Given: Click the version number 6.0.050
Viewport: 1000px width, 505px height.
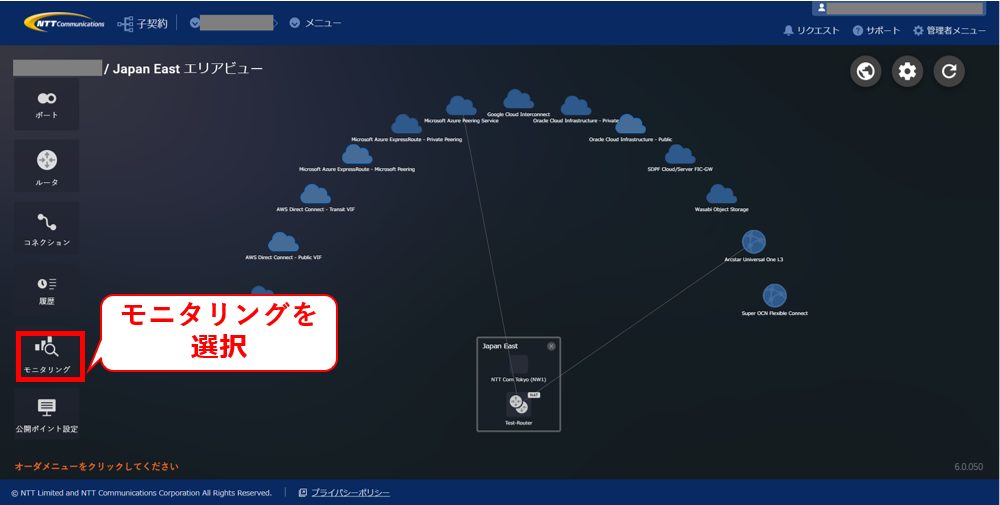Looking at the screenshot, I should 969,467.
